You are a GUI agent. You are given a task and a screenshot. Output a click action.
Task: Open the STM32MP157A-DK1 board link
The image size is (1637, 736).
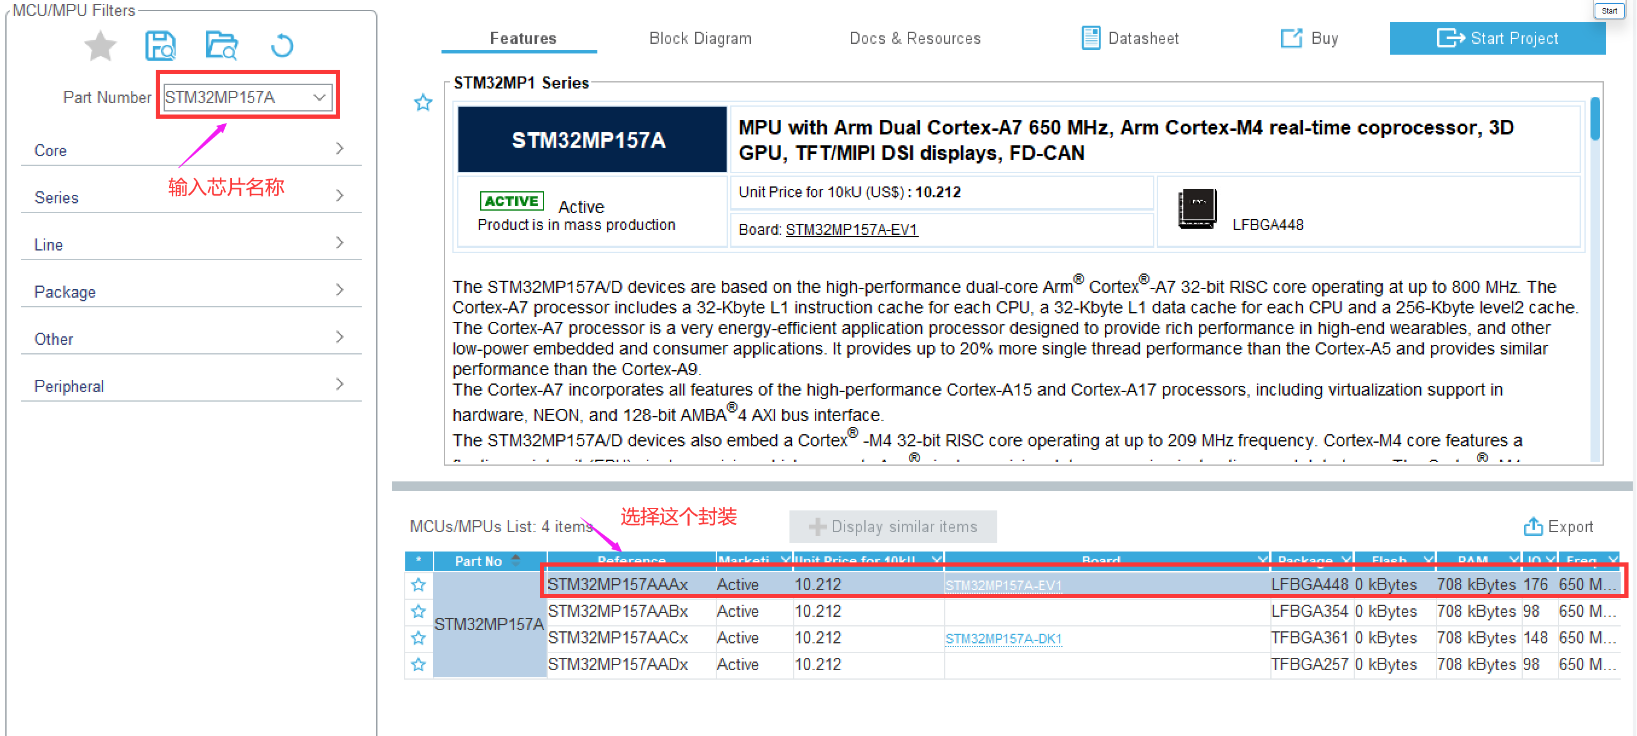pos(1003,639)
